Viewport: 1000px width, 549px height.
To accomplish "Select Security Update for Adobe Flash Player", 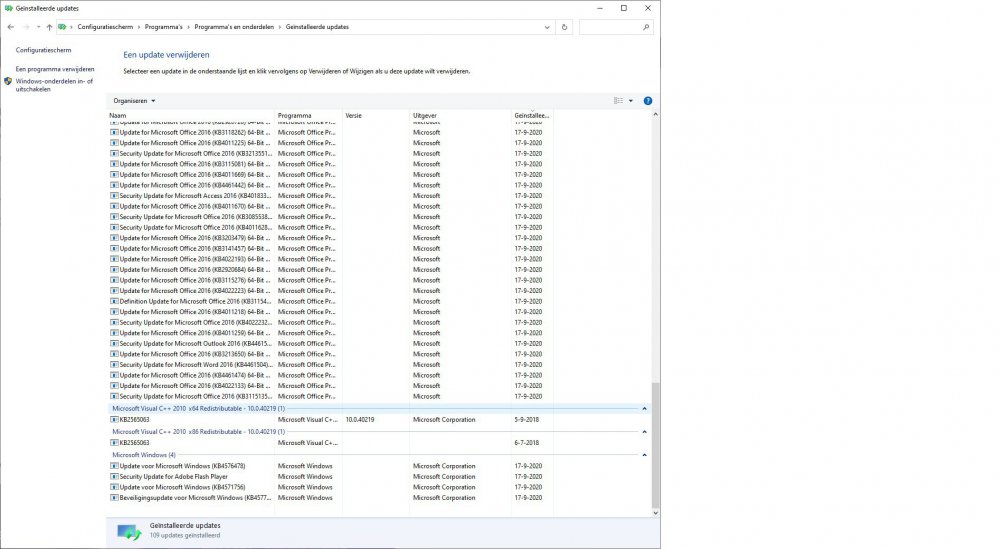I will point(173,477).
